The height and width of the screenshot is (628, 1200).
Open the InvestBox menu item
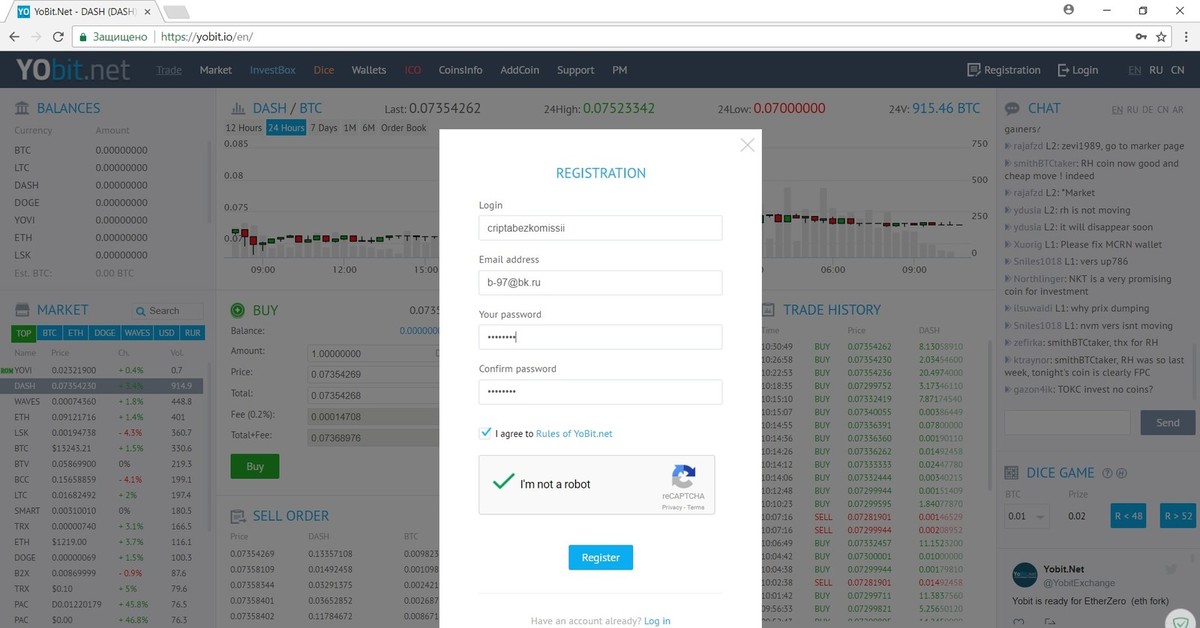[x=273, y=70]
